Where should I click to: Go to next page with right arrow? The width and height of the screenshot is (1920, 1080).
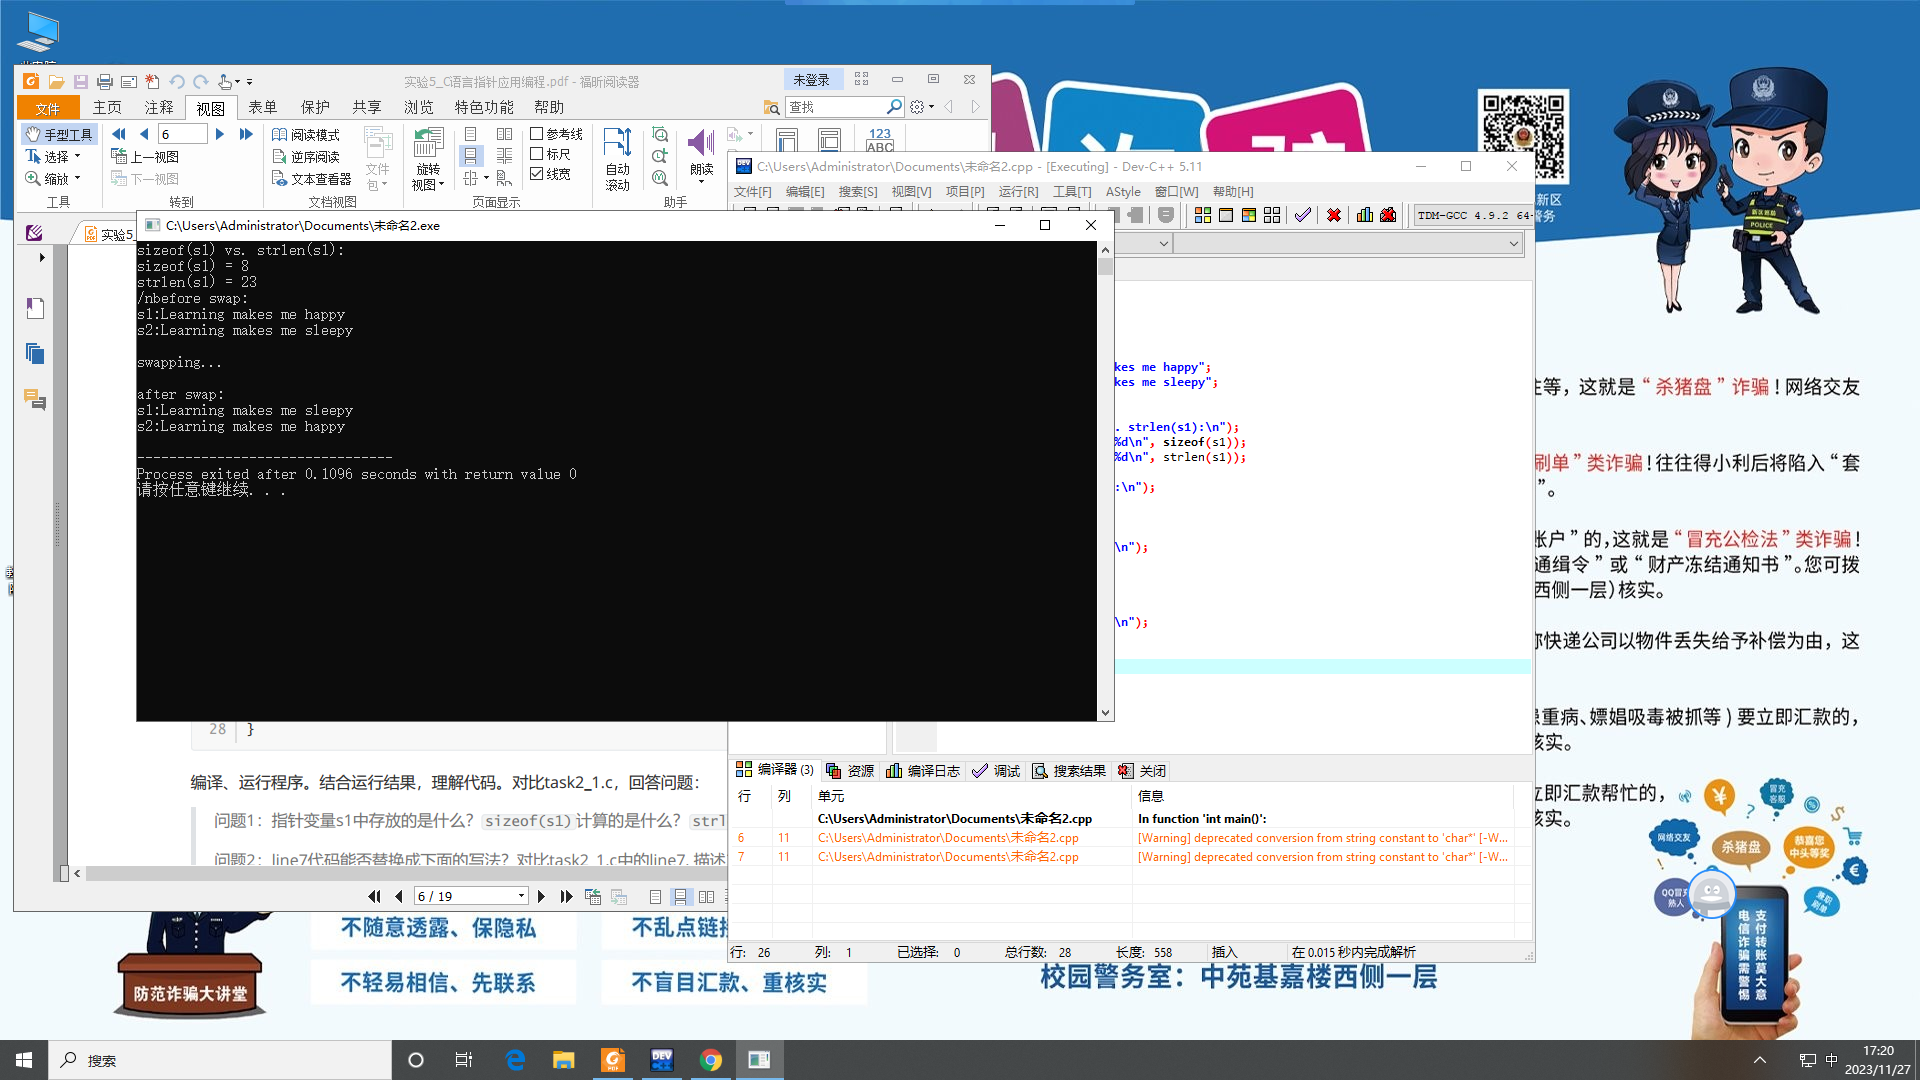[x=220, y=134]
